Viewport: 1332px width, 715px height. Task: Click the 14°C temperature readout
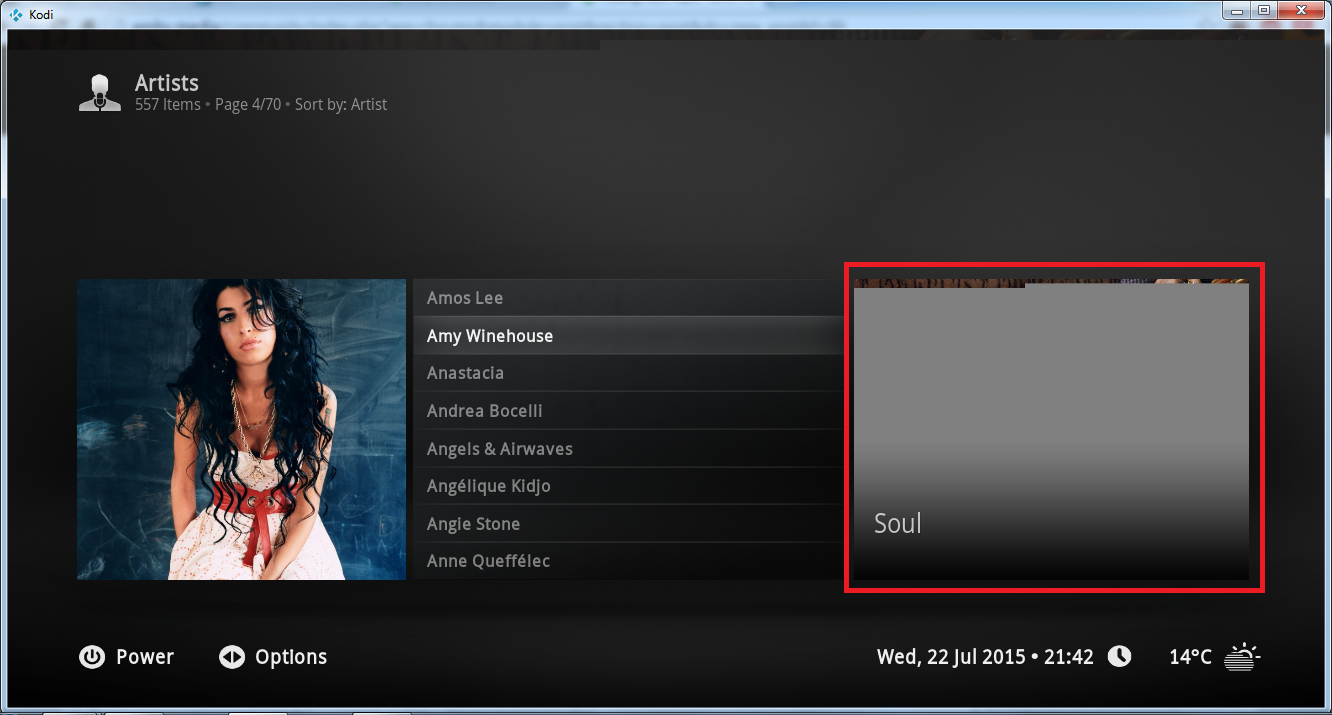click(1190, 657)
